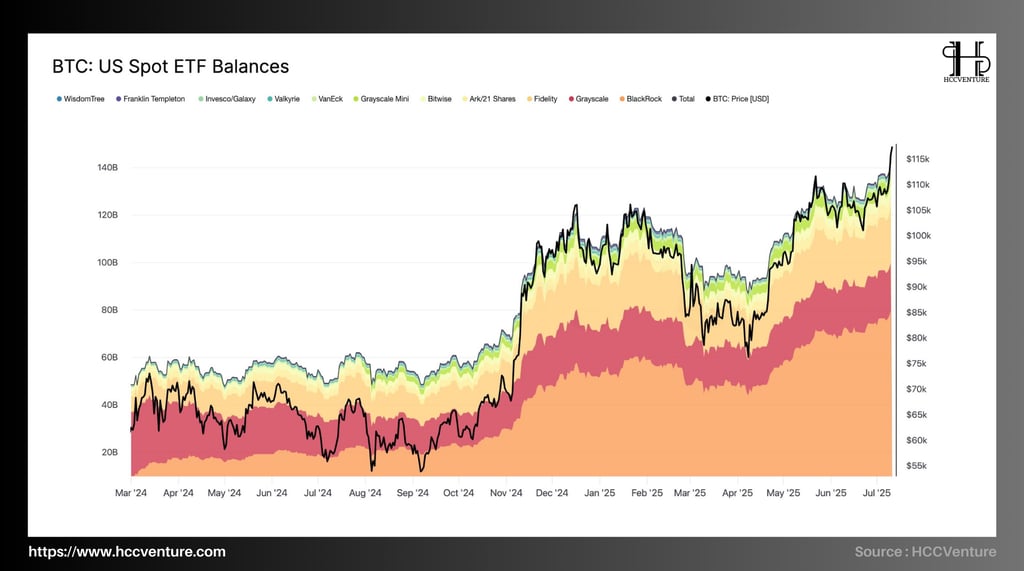This screenshot has height=571, width=1024.
Task: Click the $75k price axis label
Action: [x=916, y=364]
